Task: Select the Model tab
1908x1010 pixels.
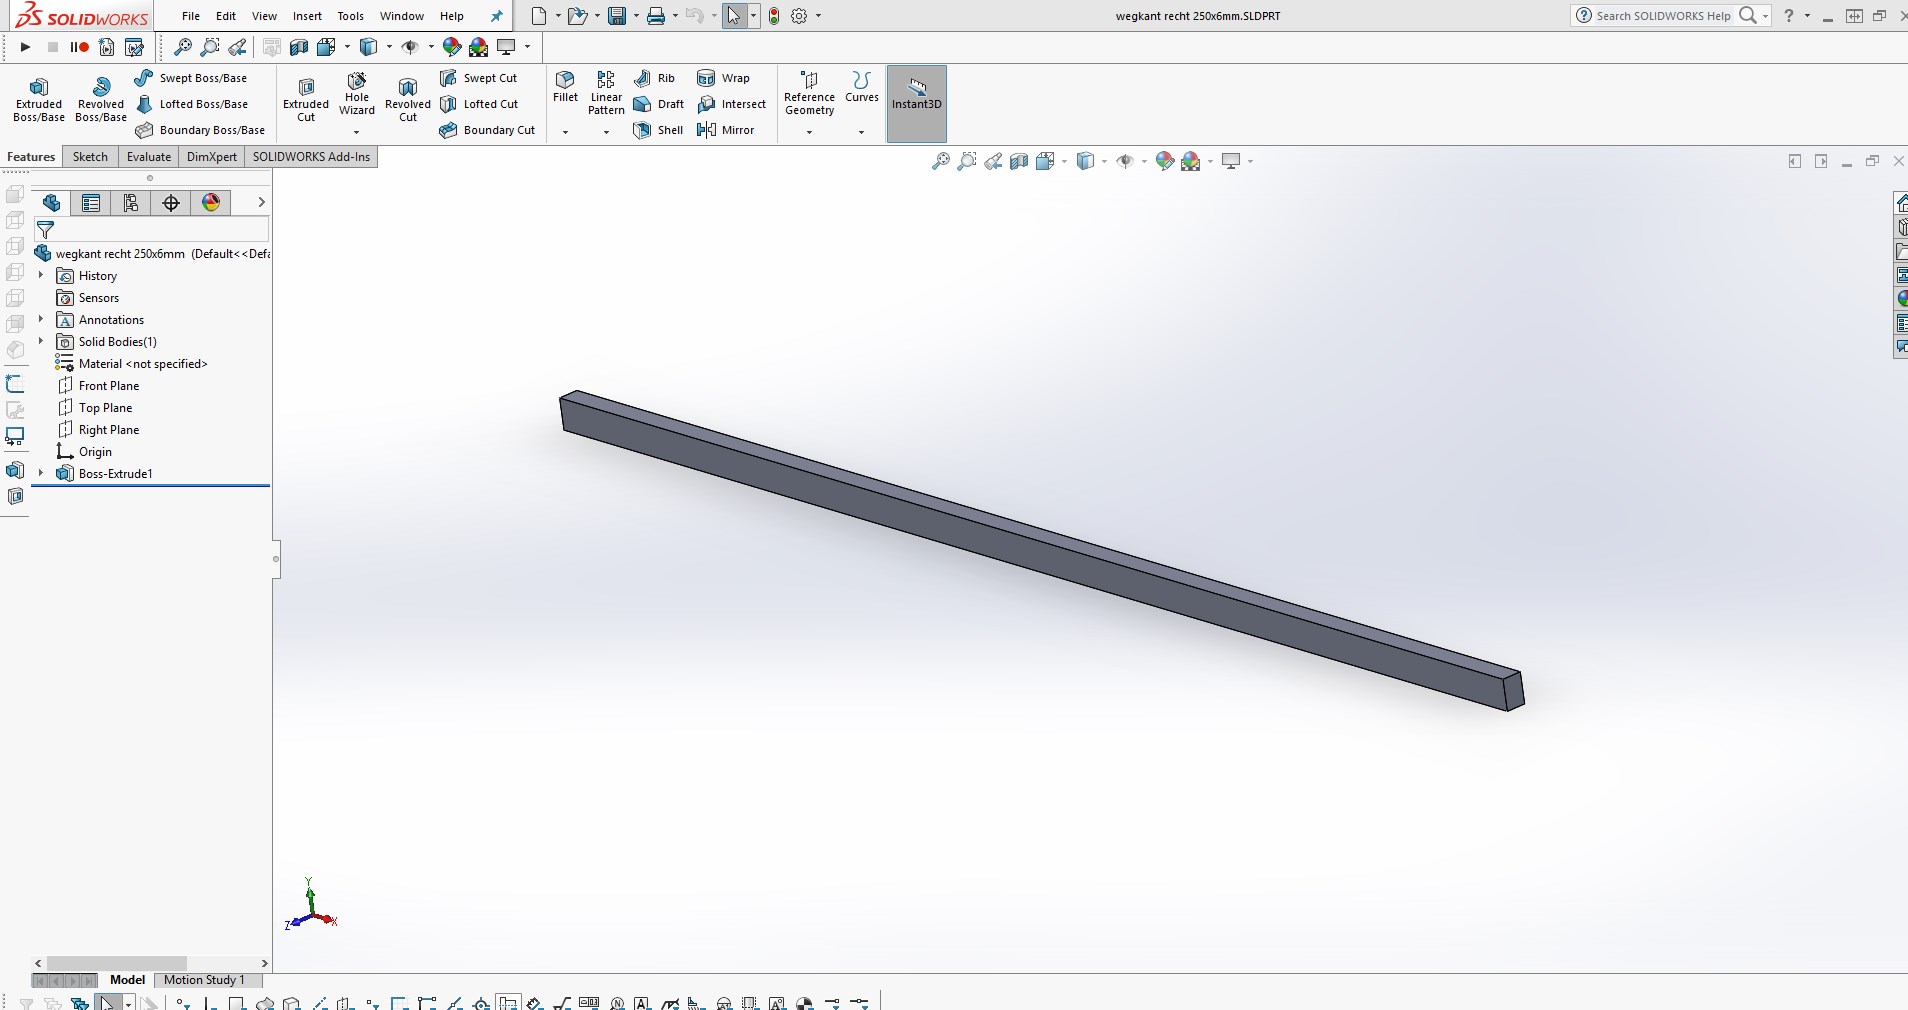Action: point(127,980)
